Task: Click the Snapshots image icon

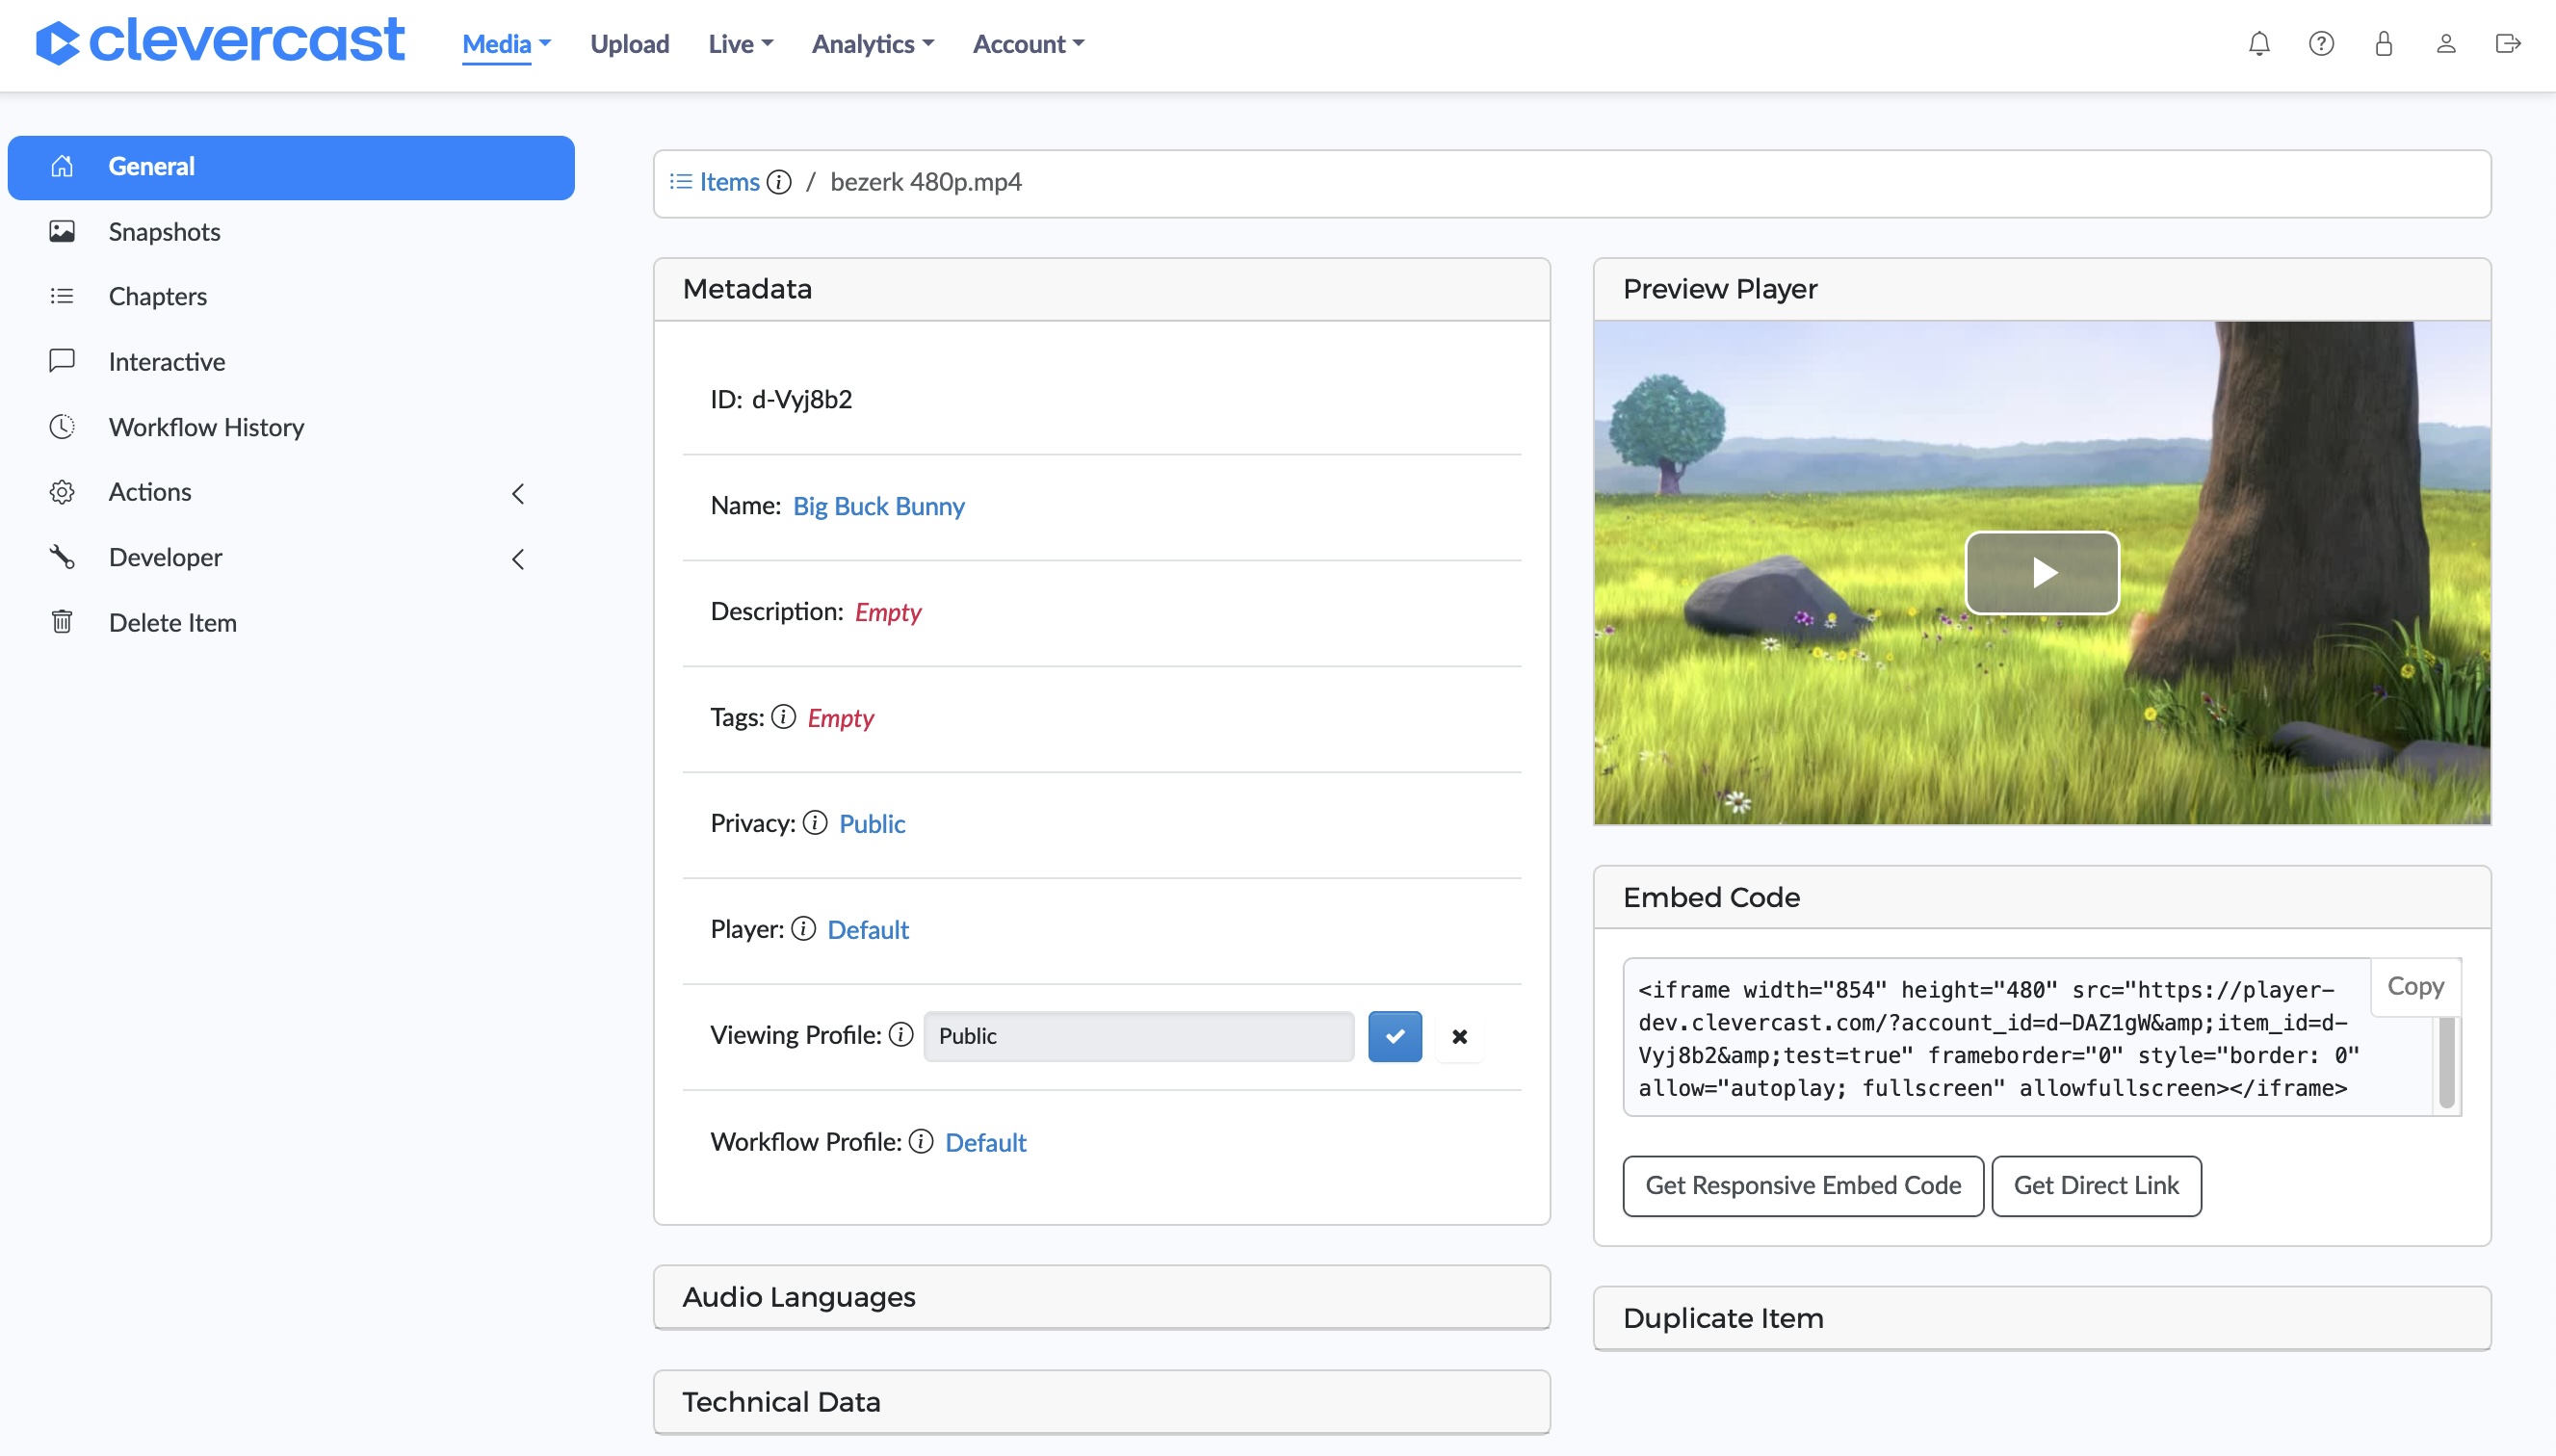Action: tap(62, 232)
